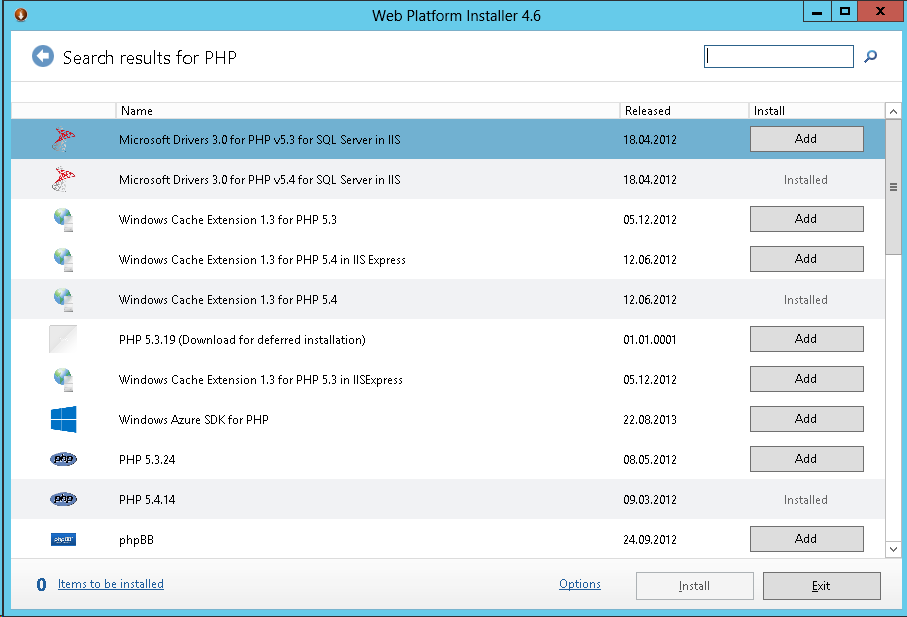Click icon of Windows Cache Extension PHP 5.3 IISExpress
Viewport: 907px width, 617px height.
point(63,379)
